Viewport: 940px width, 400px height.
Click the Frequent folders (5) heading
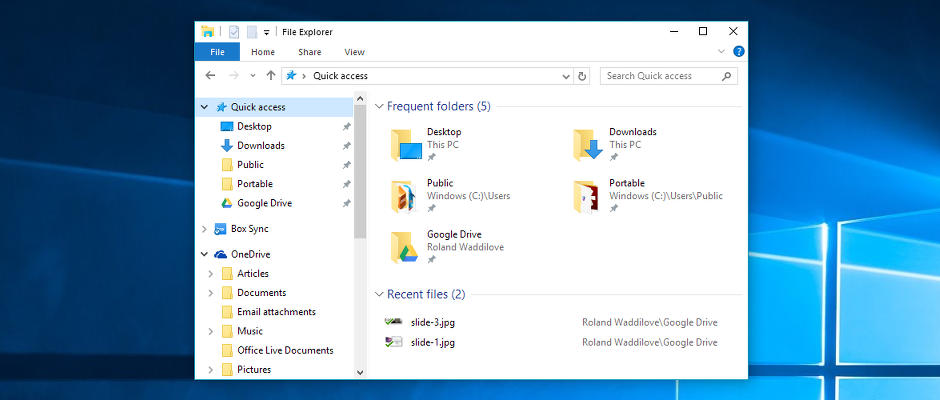pyautogui.click(x=439, y=107)
